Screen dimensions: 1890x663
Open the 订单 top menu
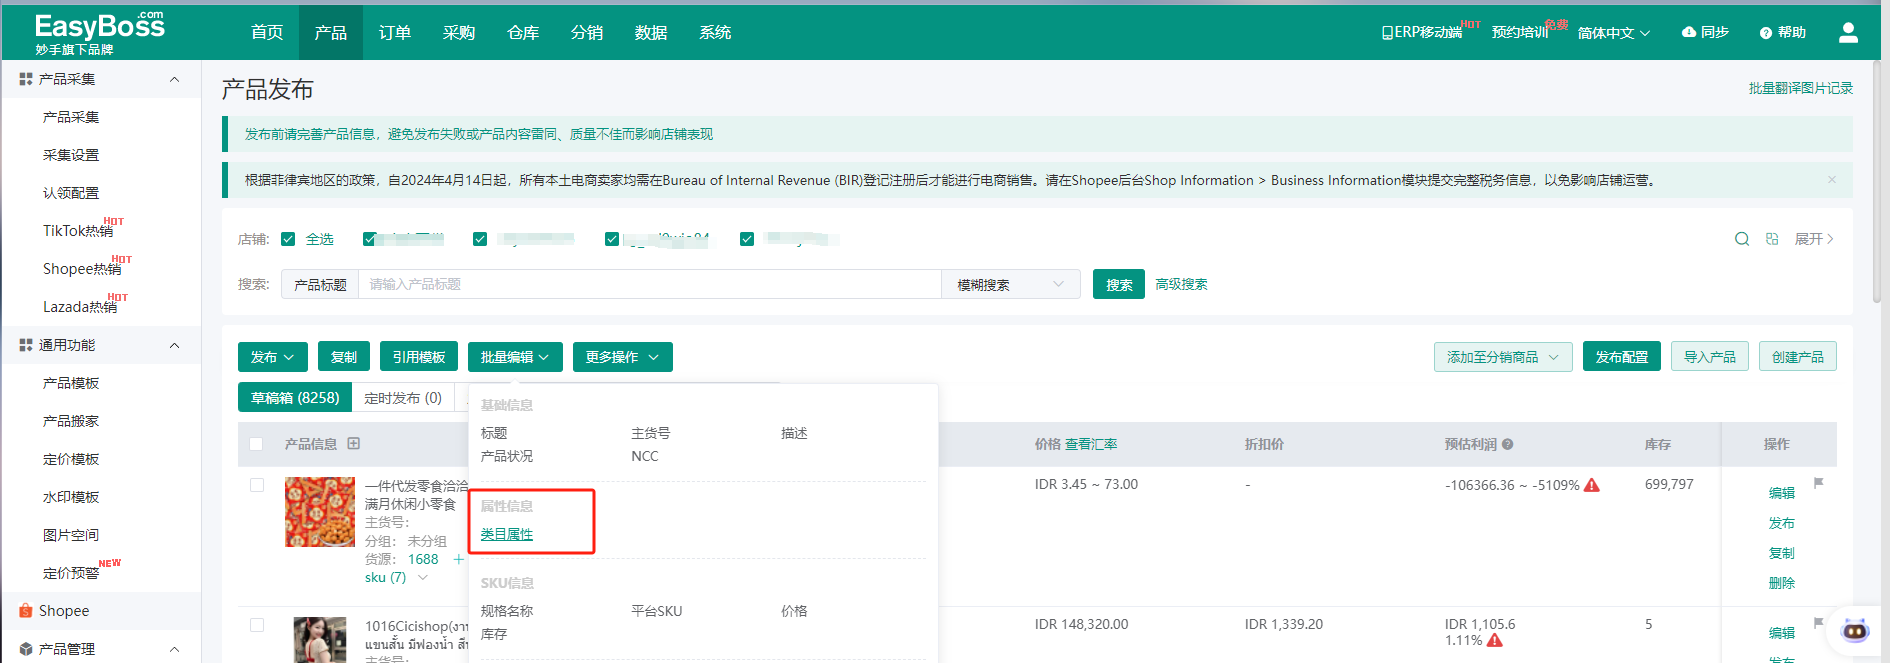(395, 33)
